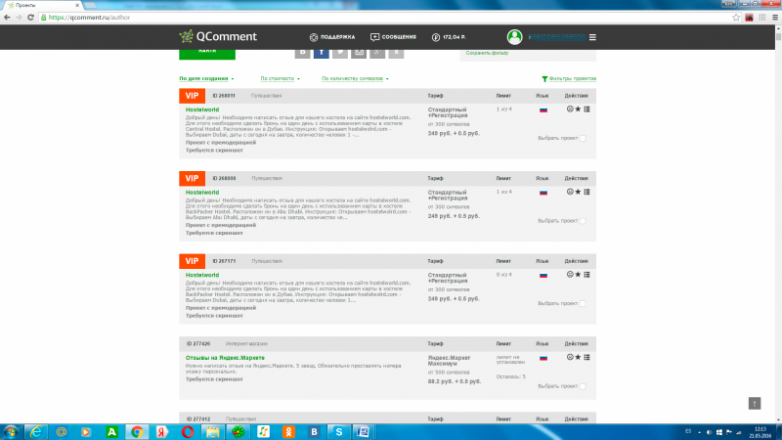Image resolution: width=782 pixels, height=440 pixels.
Task: Check 'Выбрать проект' for project 268008
Action: pos(583,221)
